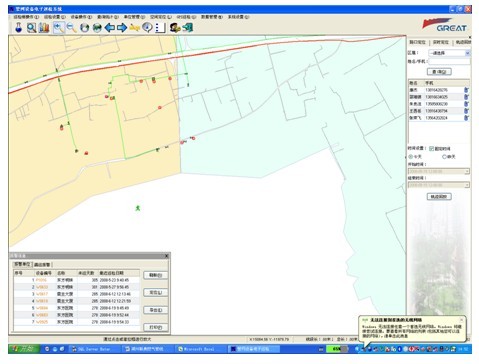Click the first globe view icon
Image resolution: width=479 pixels, height=364 pixels.
[85, 28]
